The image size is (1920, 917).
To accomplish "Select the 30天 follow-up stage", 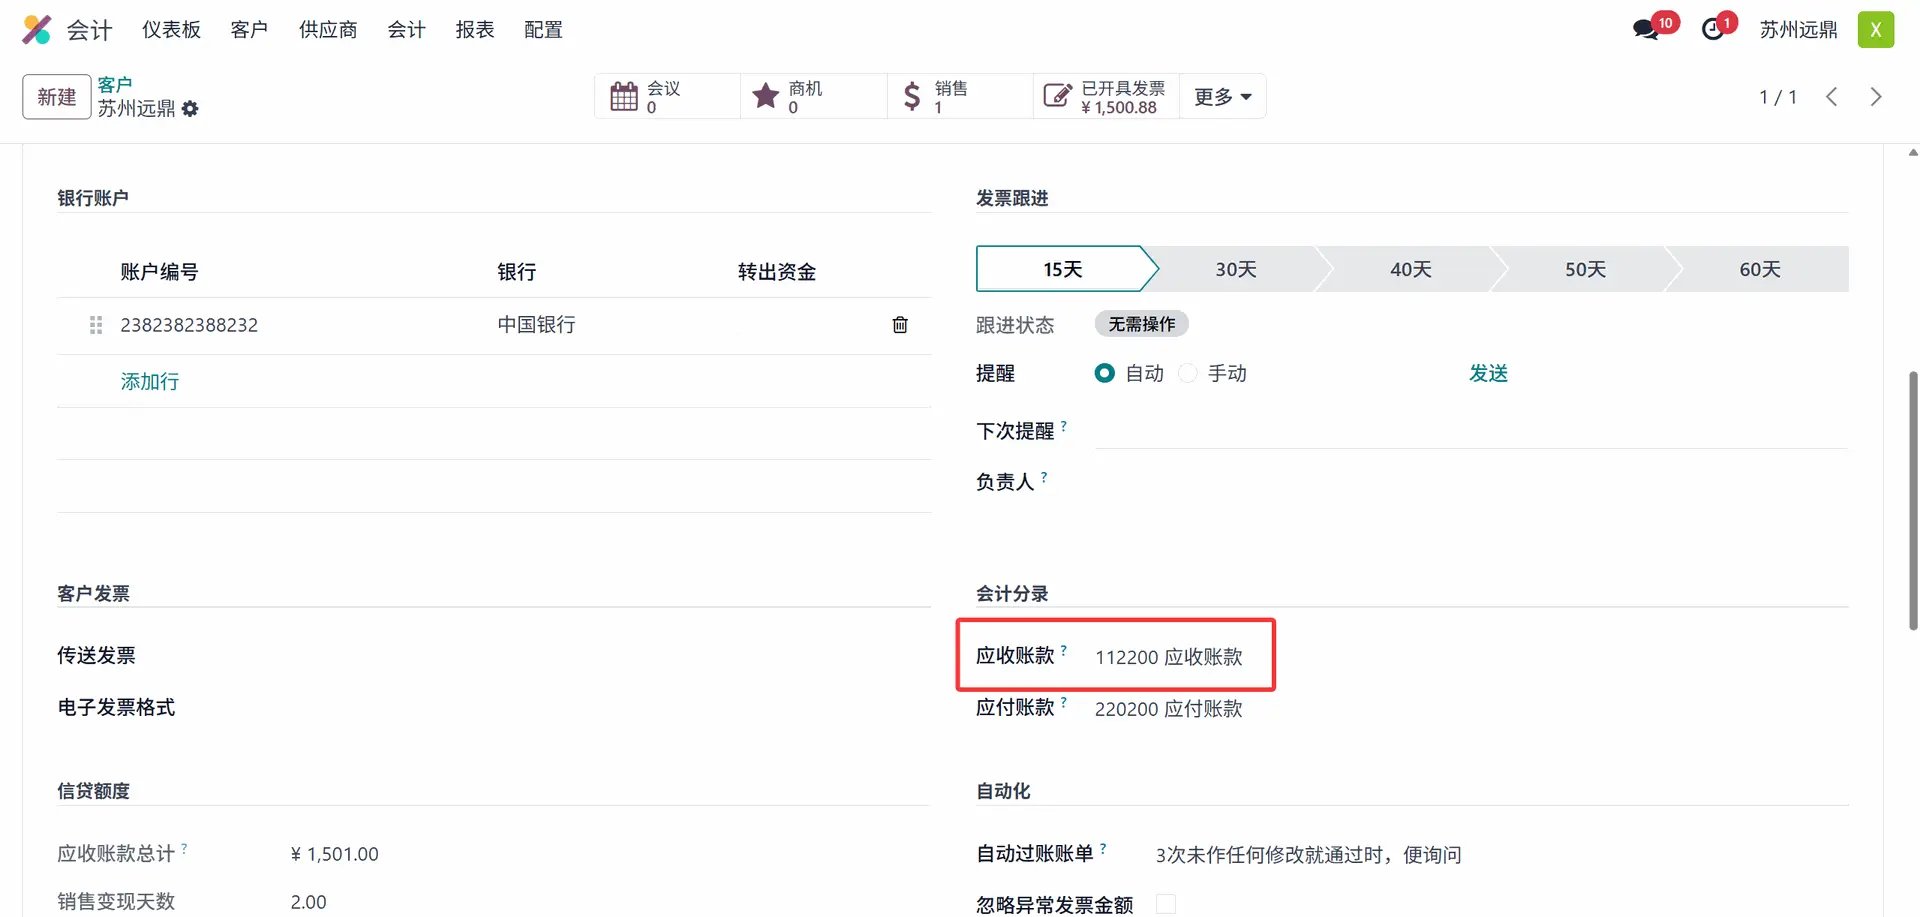I will click(1236, 270).
